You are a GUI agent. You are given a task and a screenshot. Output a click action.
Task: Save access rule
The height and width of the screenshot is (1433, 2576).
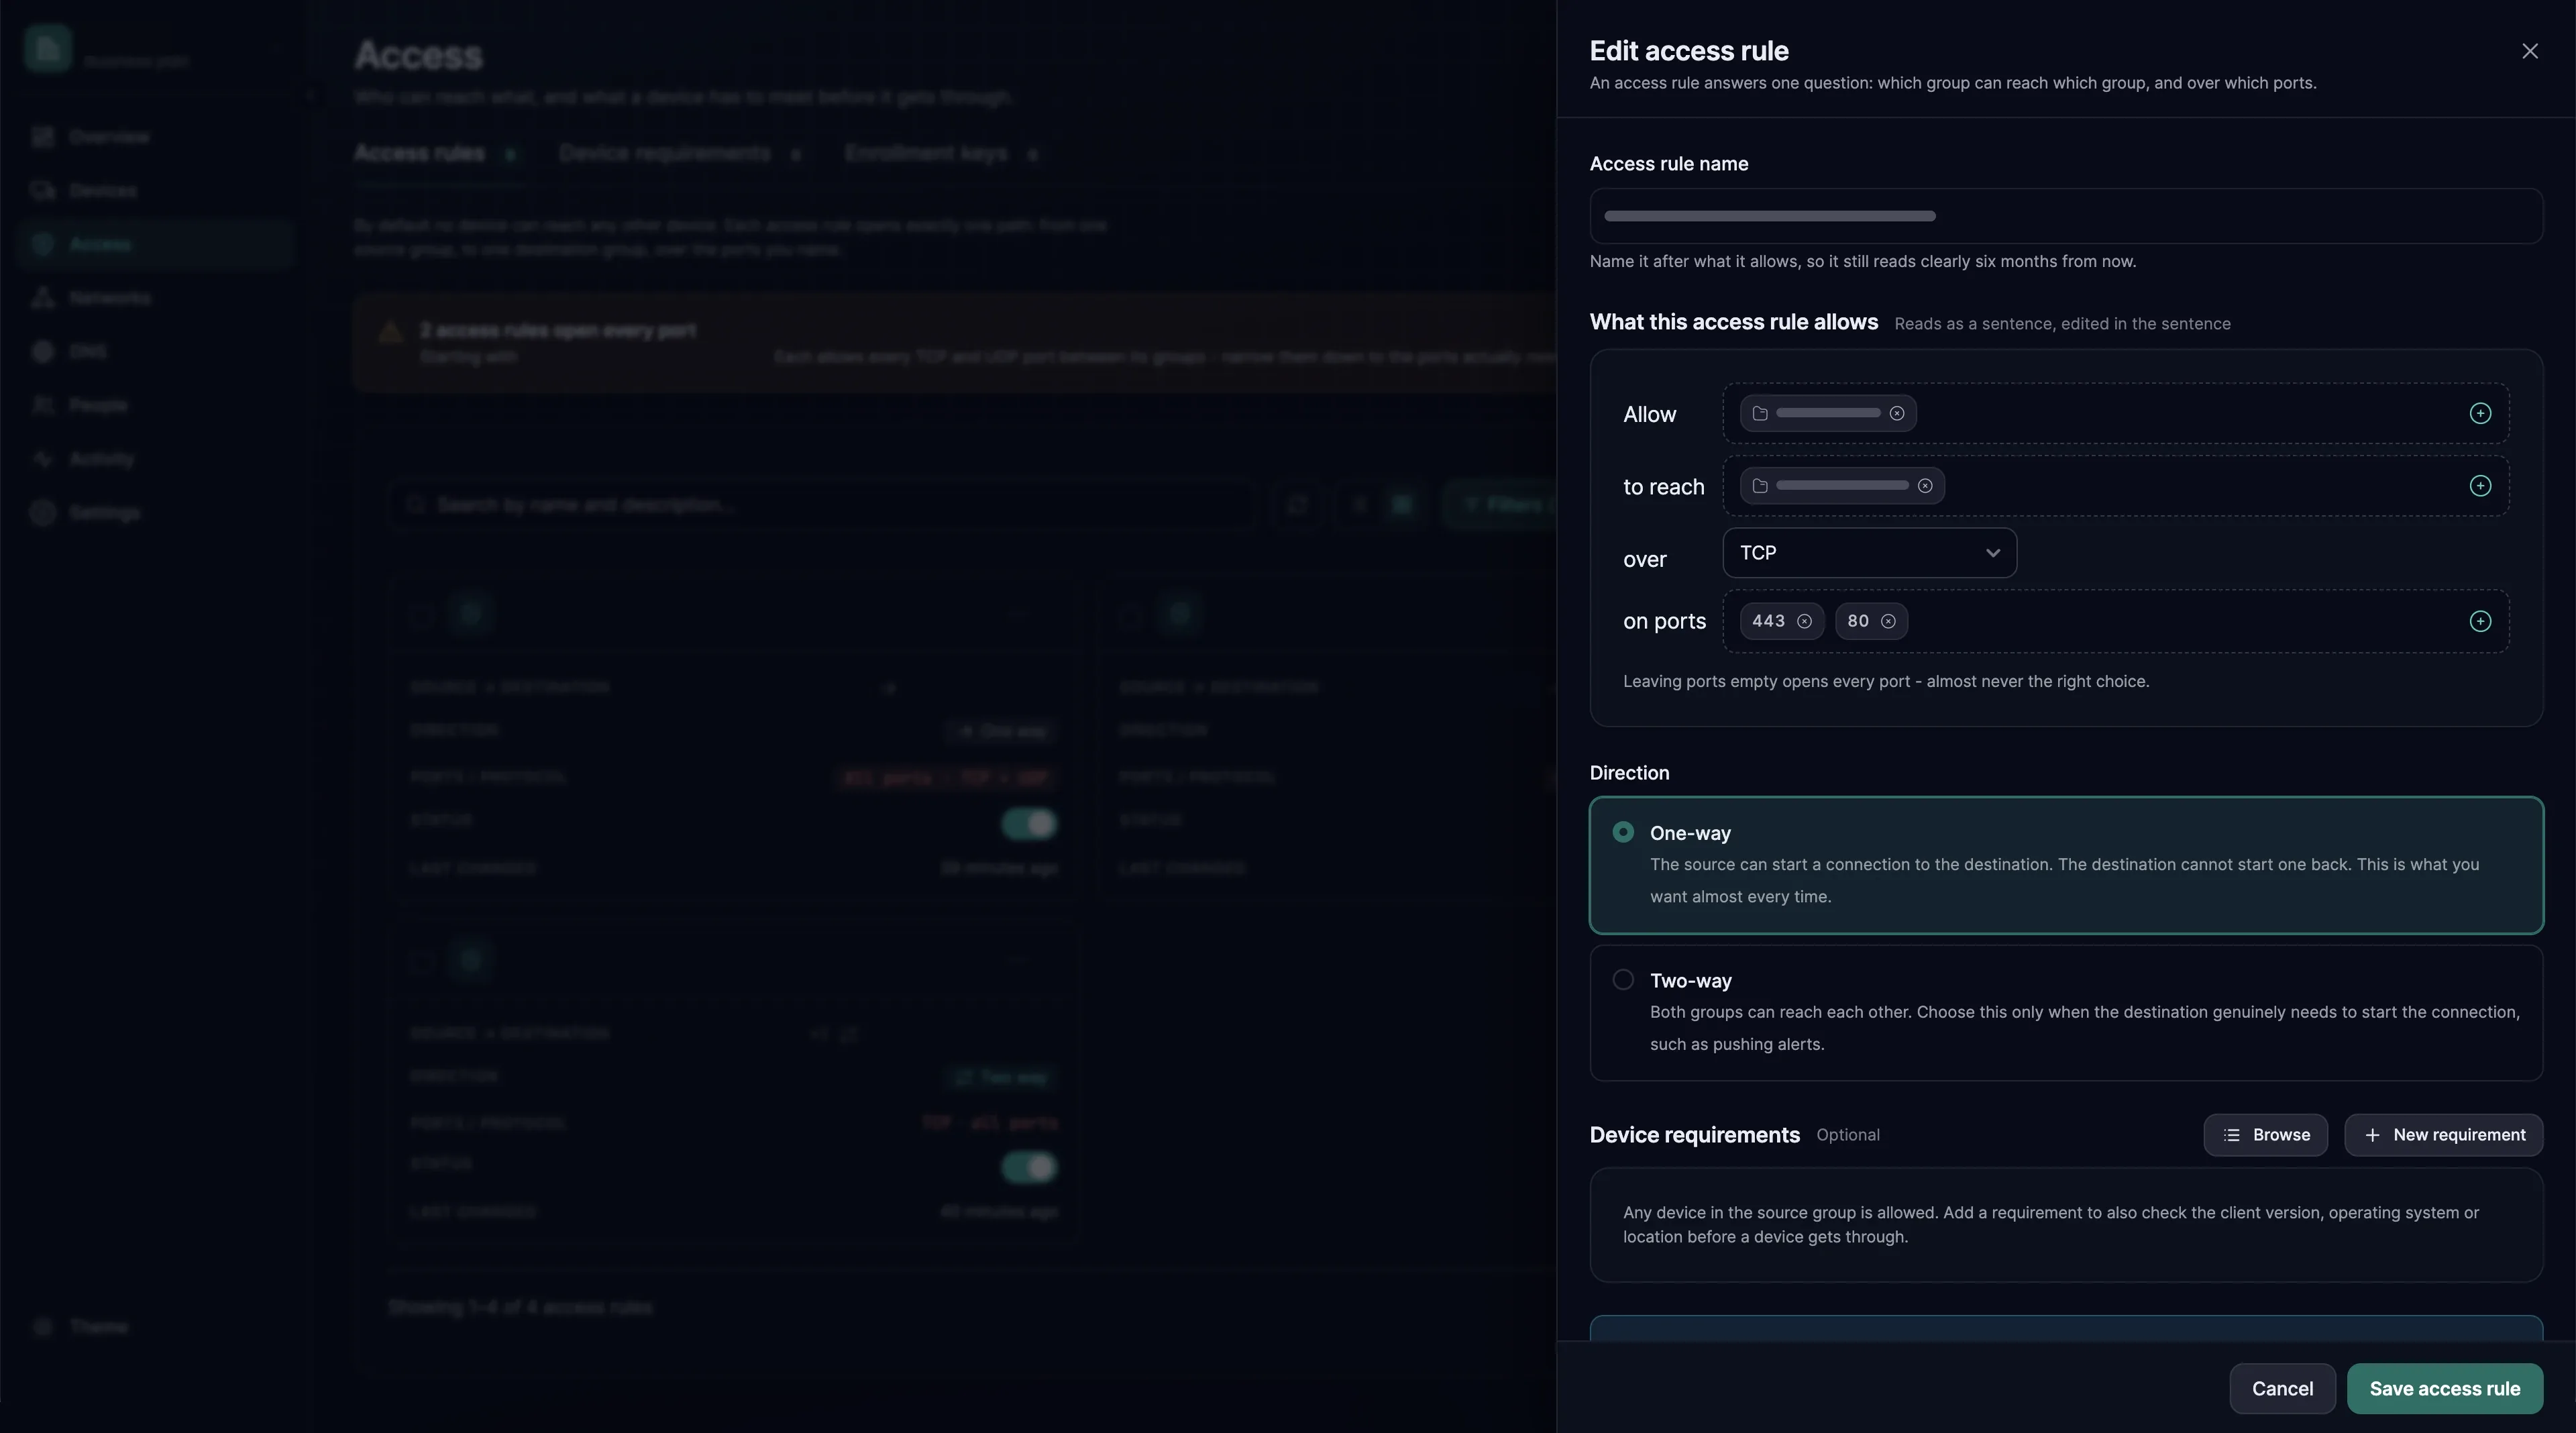click(2444, 1388)
